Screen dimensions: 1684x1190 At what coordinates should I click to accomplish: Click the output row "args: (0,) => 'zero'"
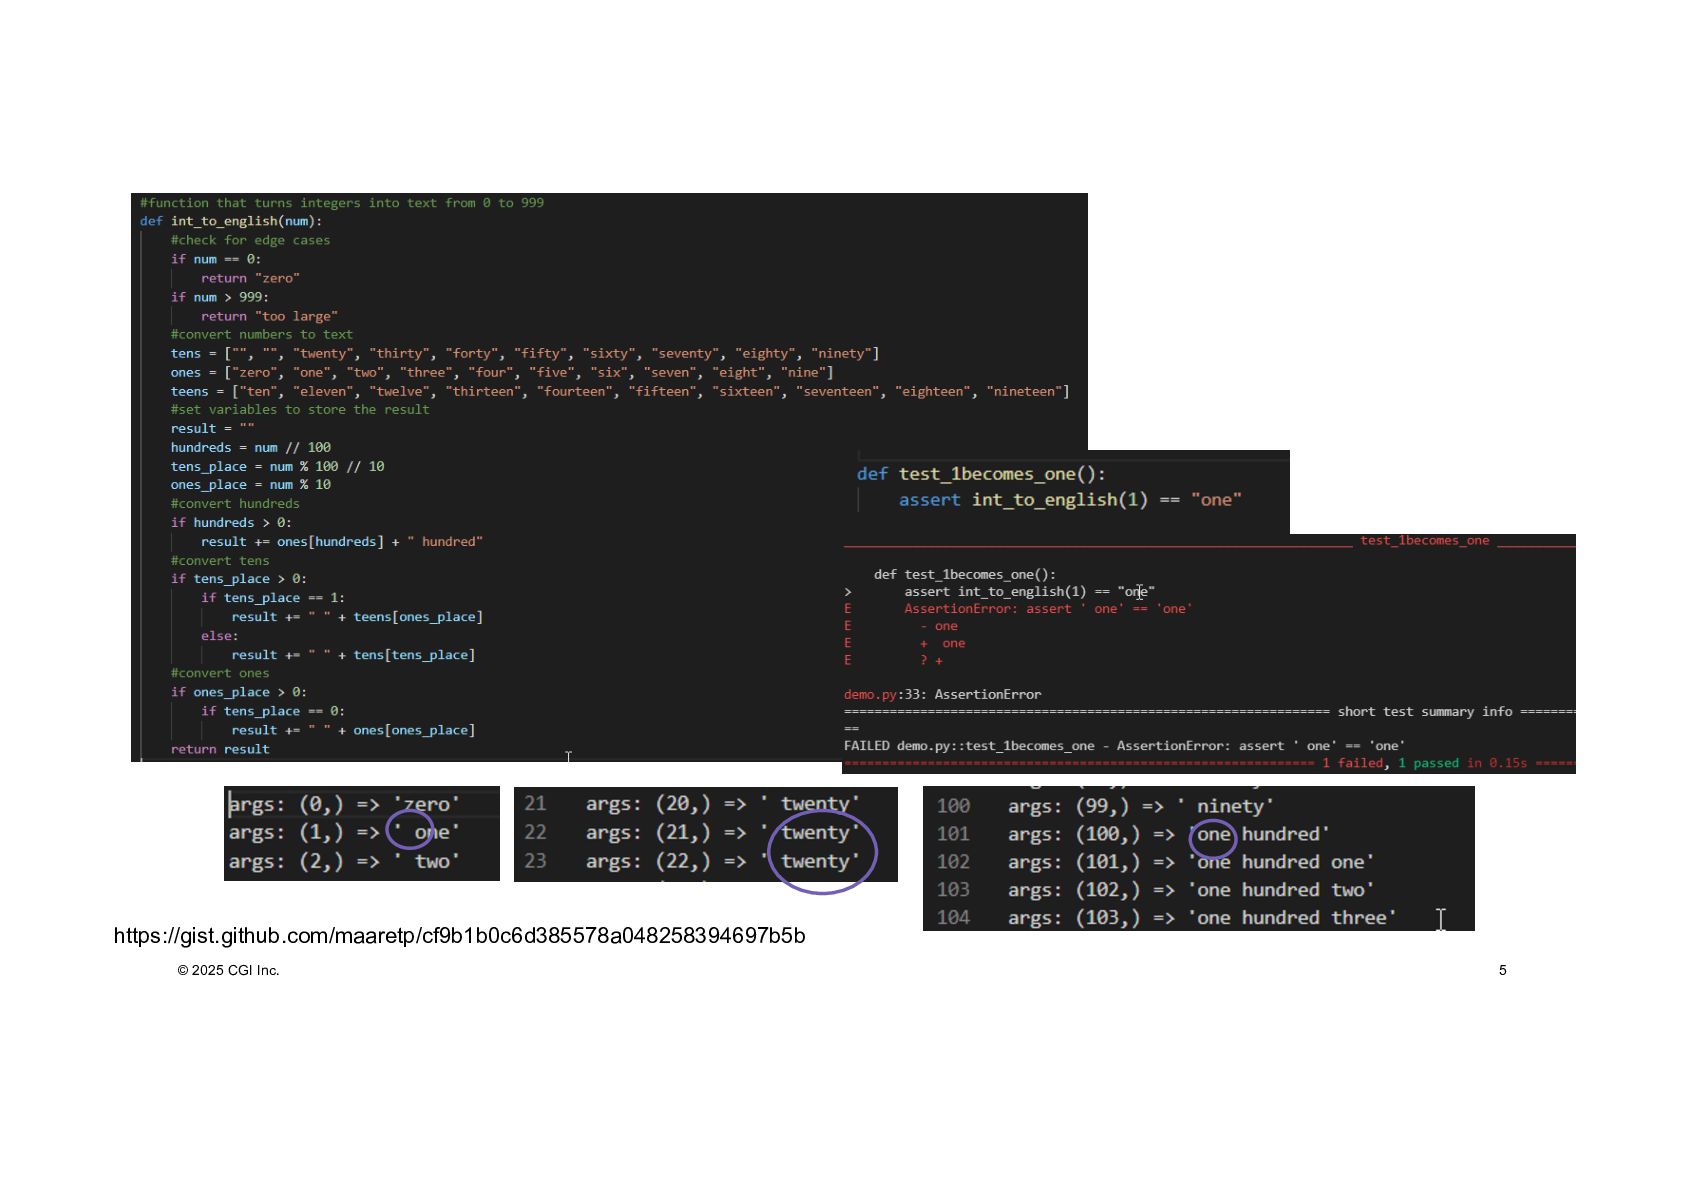point(344,804)
